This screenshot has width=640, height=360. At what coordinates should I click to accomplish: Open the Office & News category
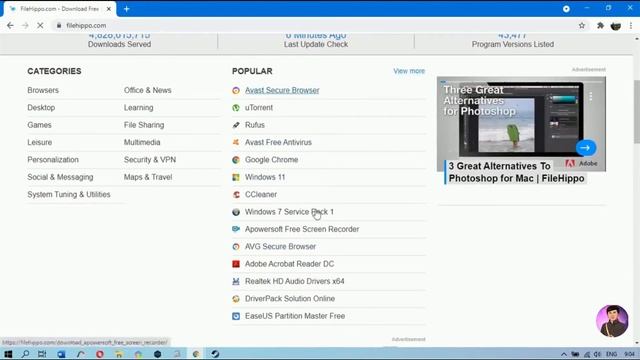(147, 90)
